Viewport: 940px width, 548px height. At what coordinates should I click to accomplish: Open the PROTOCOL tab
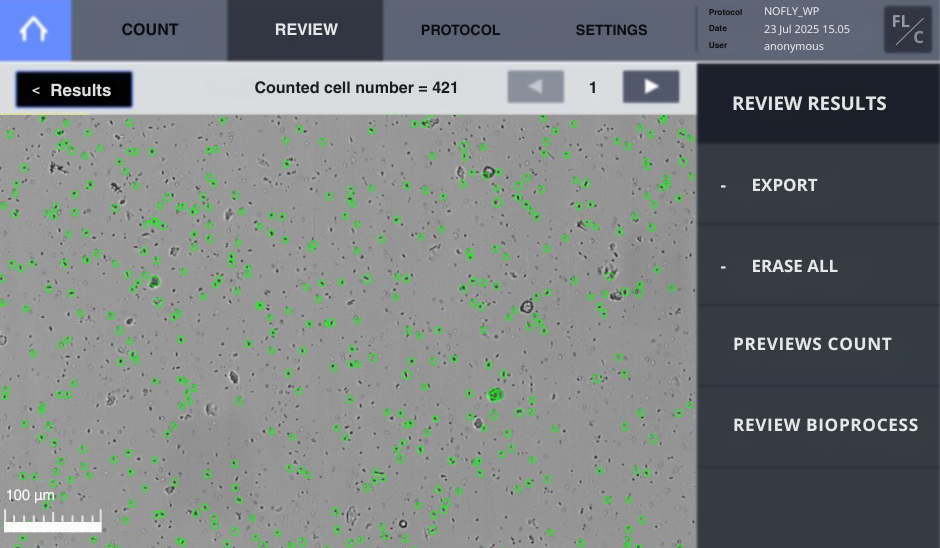(x=460, y=30)
